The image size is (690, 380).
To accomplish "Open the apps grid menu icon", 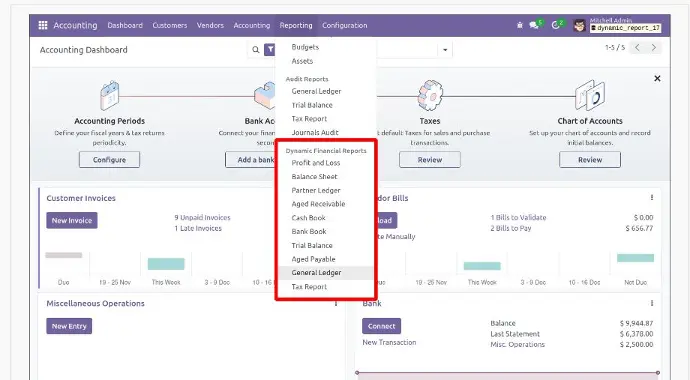I will point(43,26).
